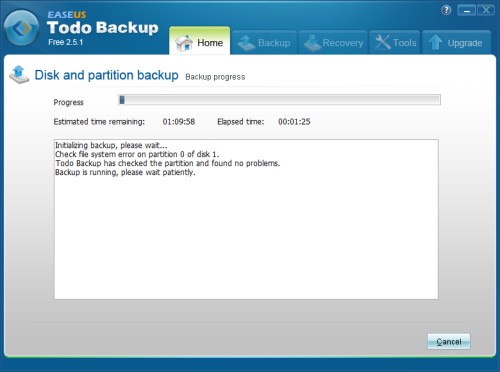This screenshot has width=500, height=372.
Task: Click the 'Todo Backup' title text
Action: [102, 27]
